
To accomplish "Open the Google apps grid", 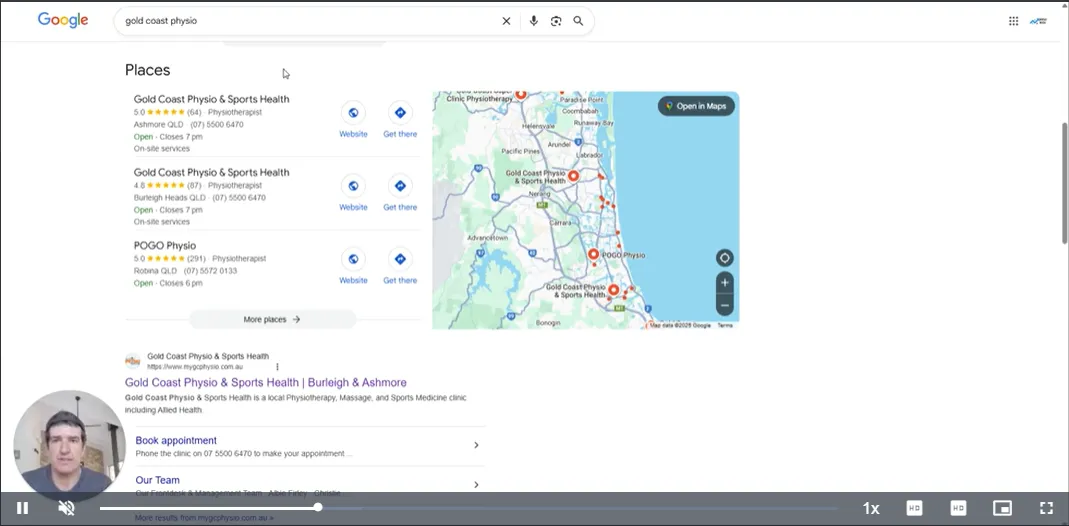I will click(1014, 21).
